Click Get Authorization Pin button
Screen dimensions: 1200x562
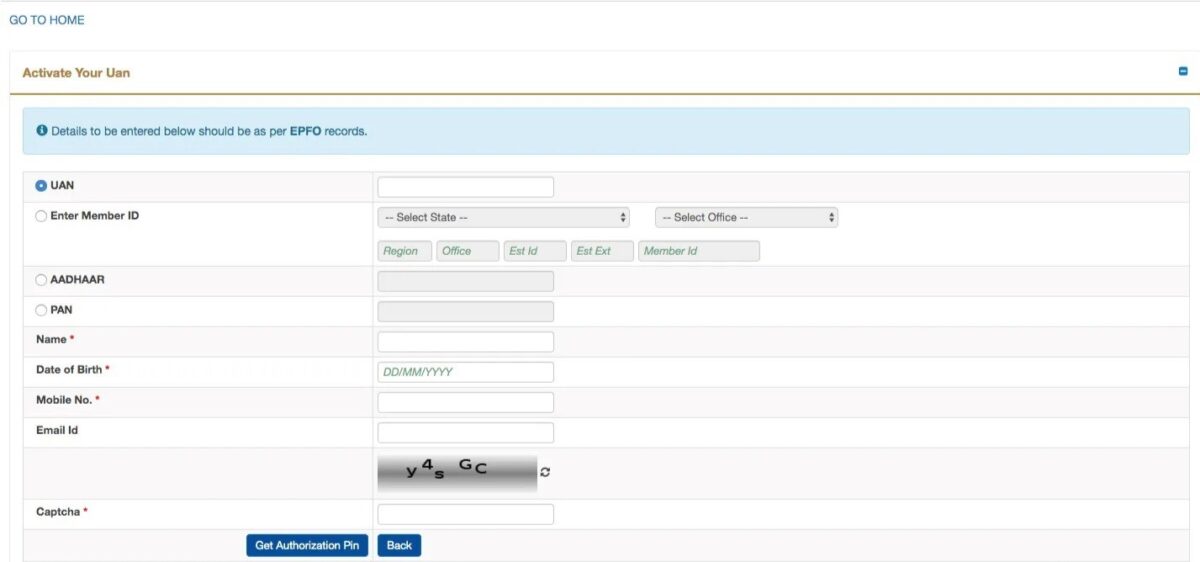click(307, 545)
